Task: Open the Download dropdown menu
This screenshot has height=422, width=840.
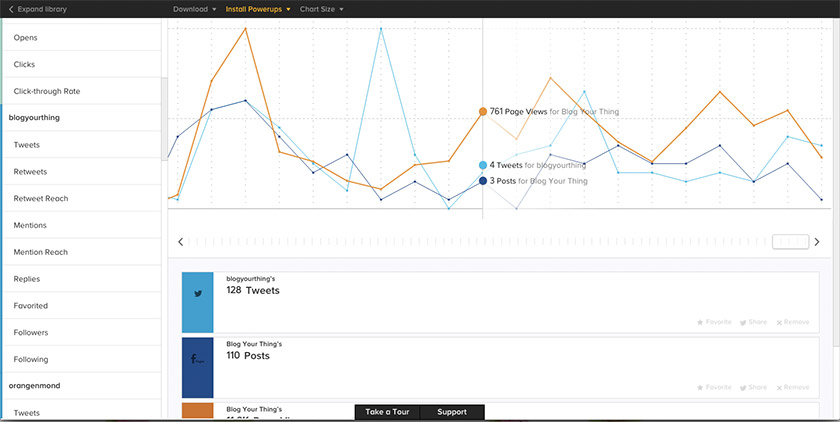Action: (x=194, y=9)
